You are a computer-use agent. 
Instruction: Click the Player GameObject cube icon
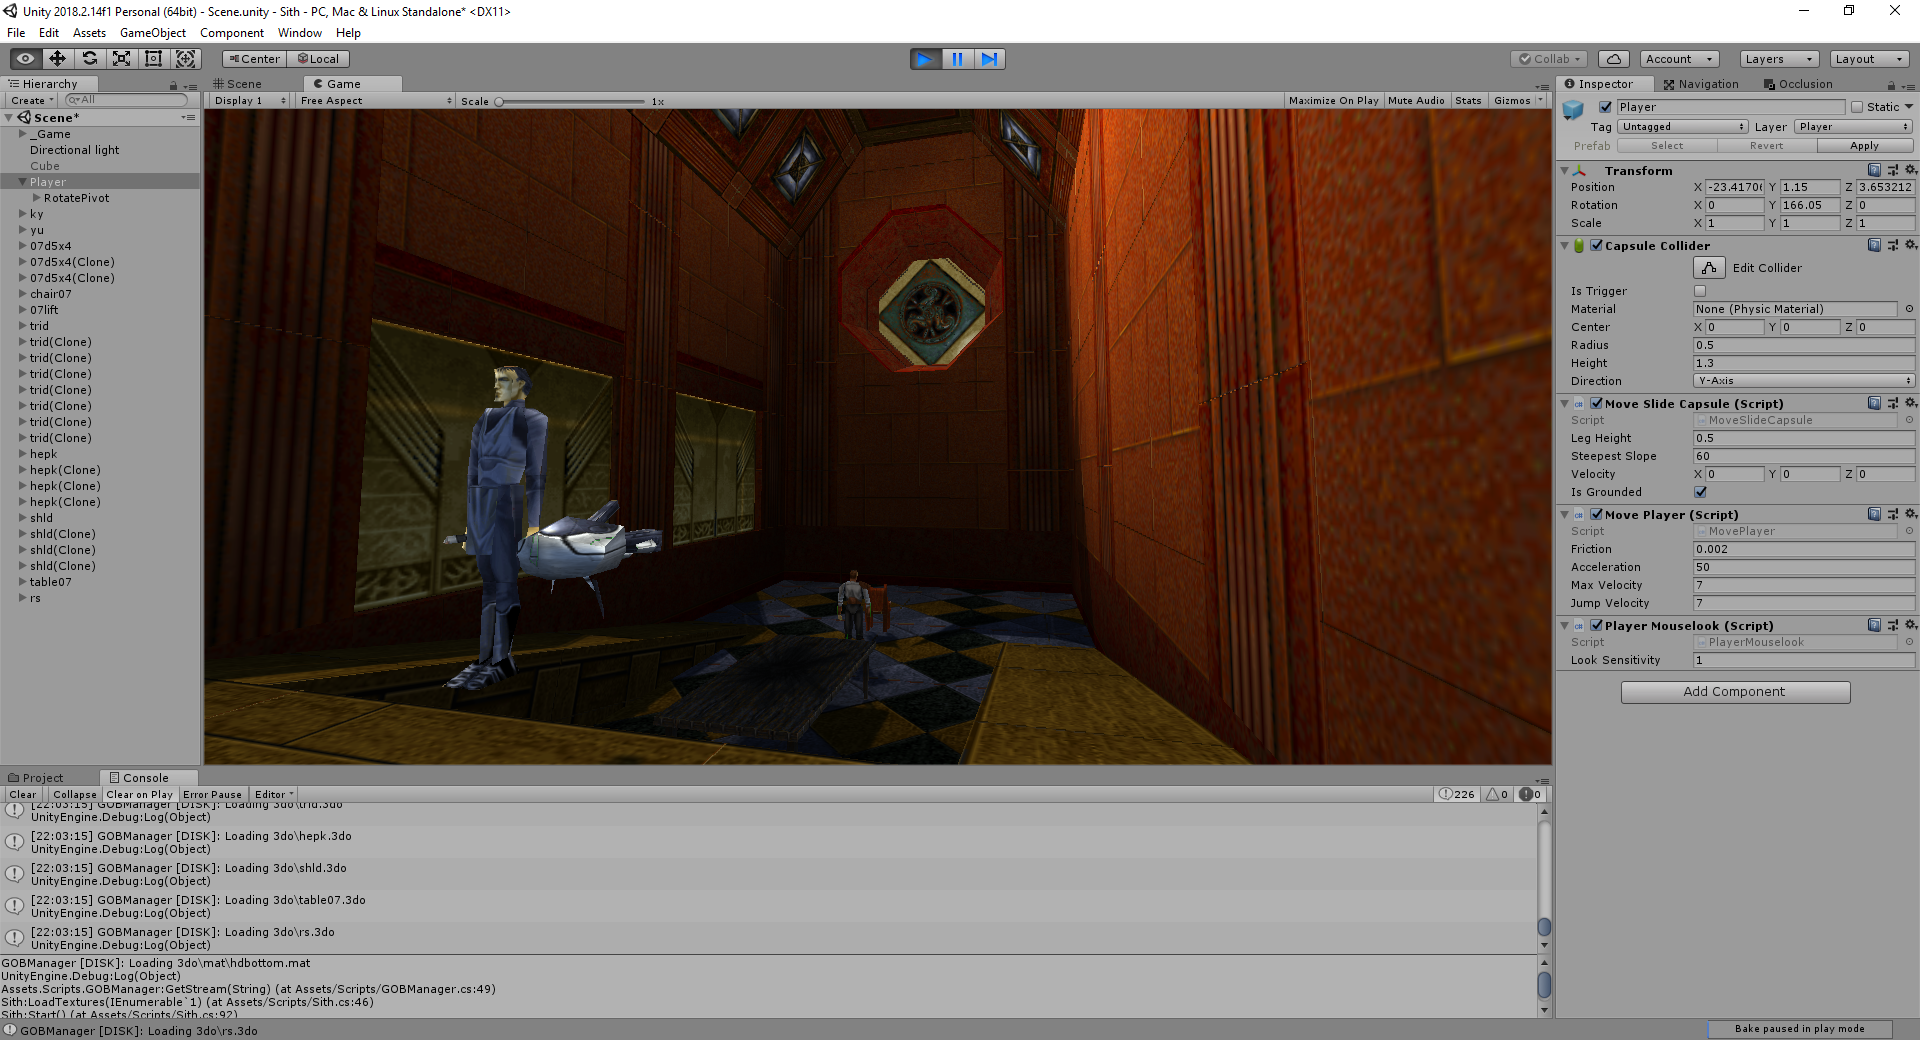click(1573, 109)
